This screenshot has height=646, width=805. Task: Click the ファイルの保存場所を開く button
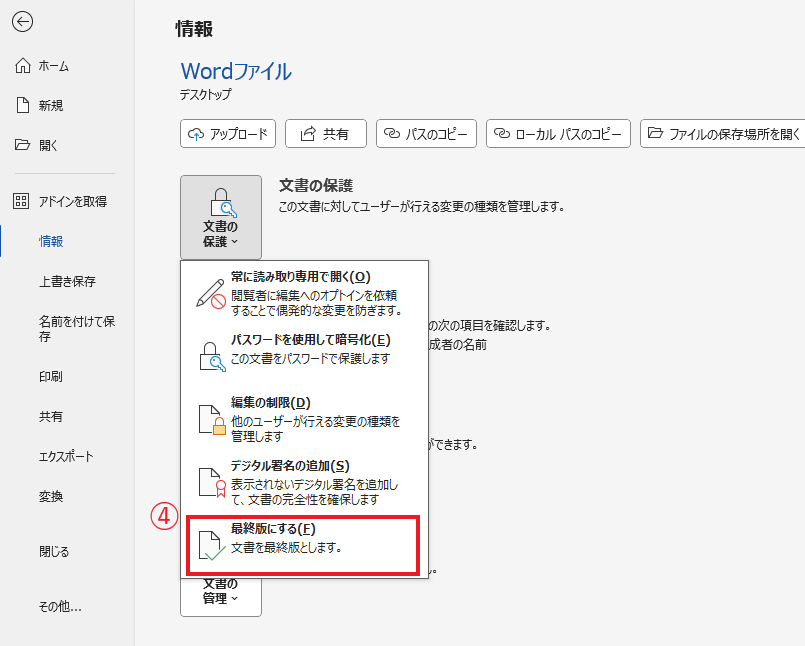723,133
